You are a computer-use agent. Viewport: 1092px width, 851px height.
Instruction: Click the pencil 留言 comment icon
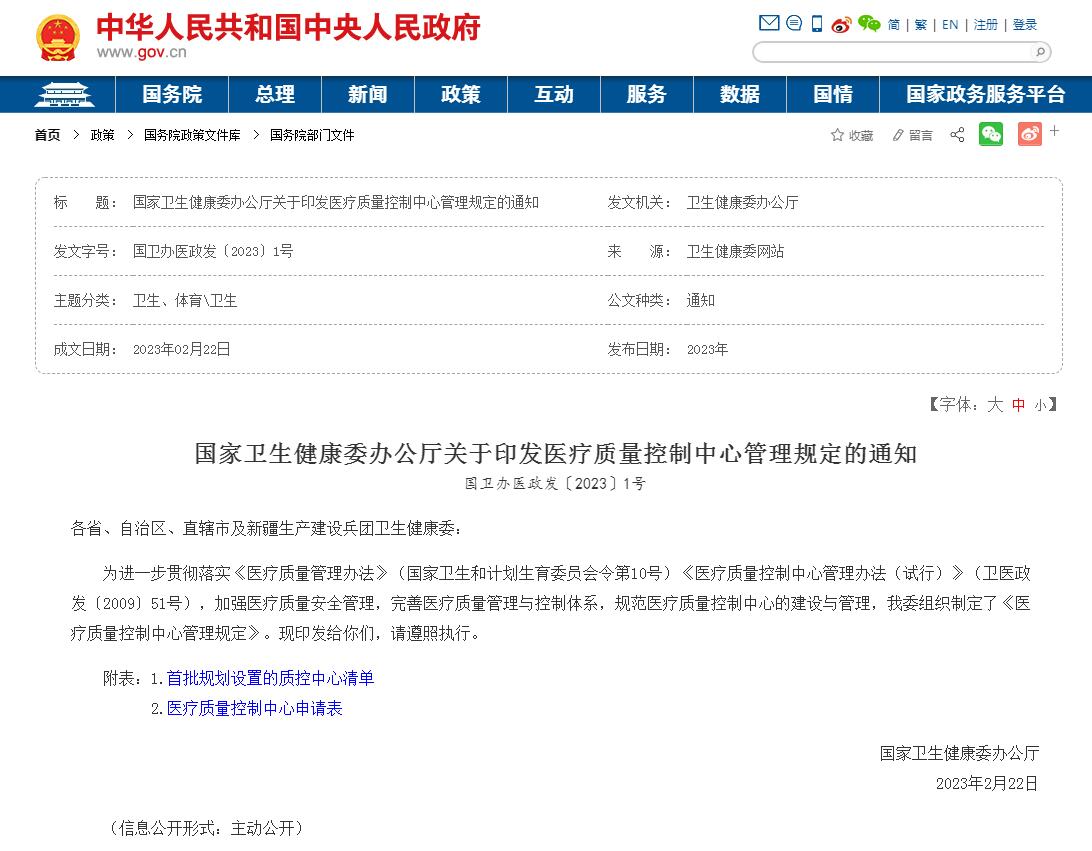pos(912,135)
